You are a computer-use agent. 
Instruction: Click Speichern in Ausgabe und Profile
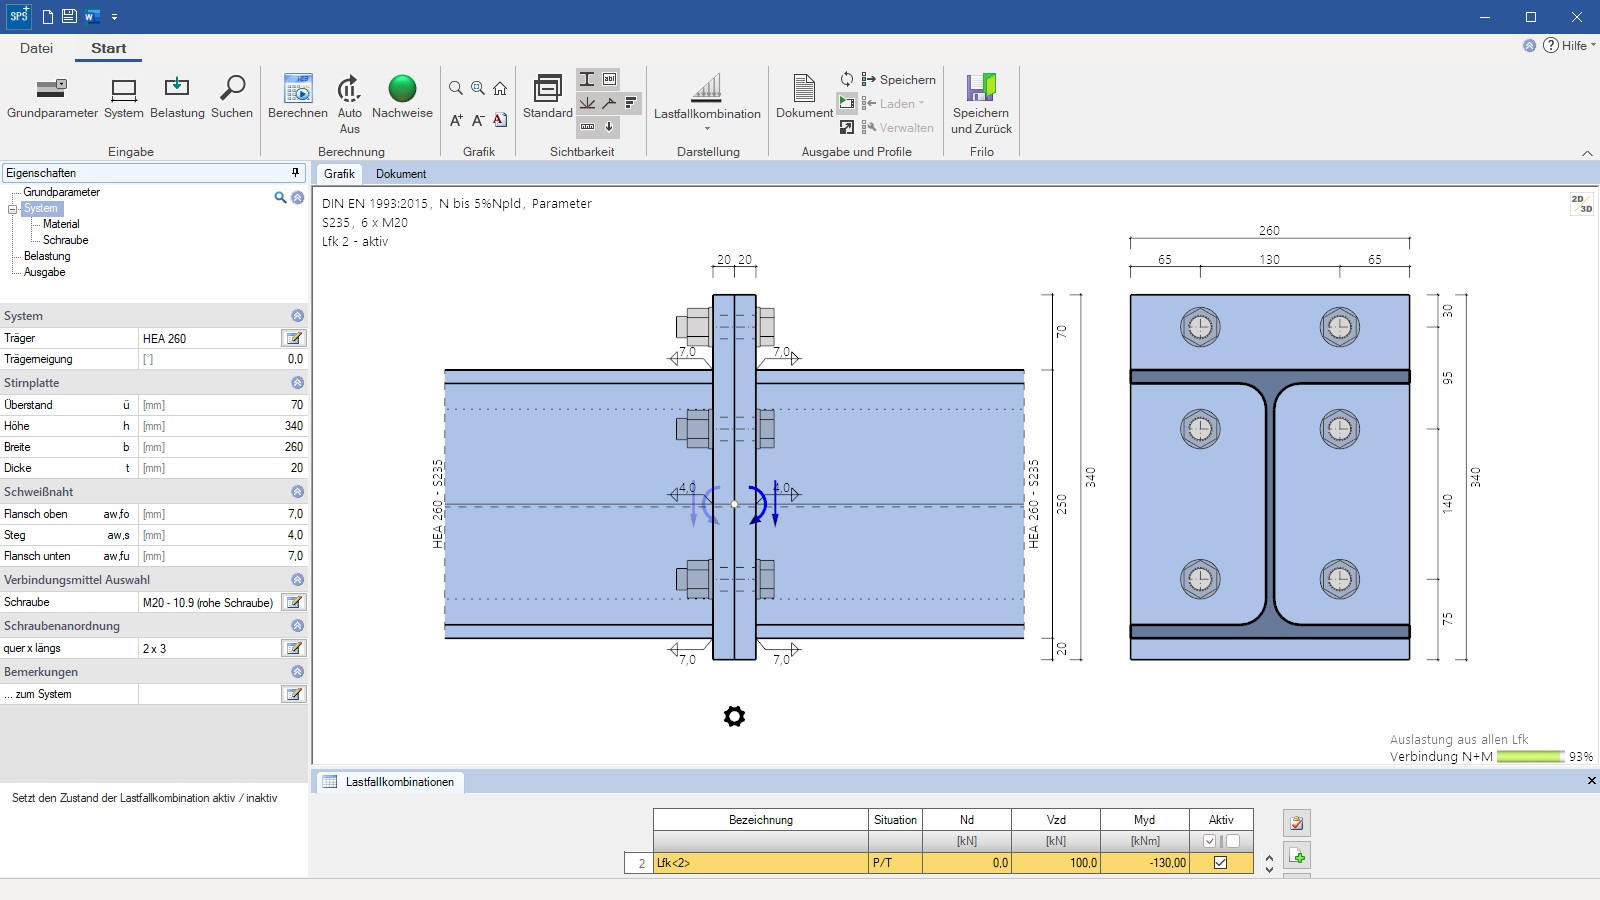point(898,80)
